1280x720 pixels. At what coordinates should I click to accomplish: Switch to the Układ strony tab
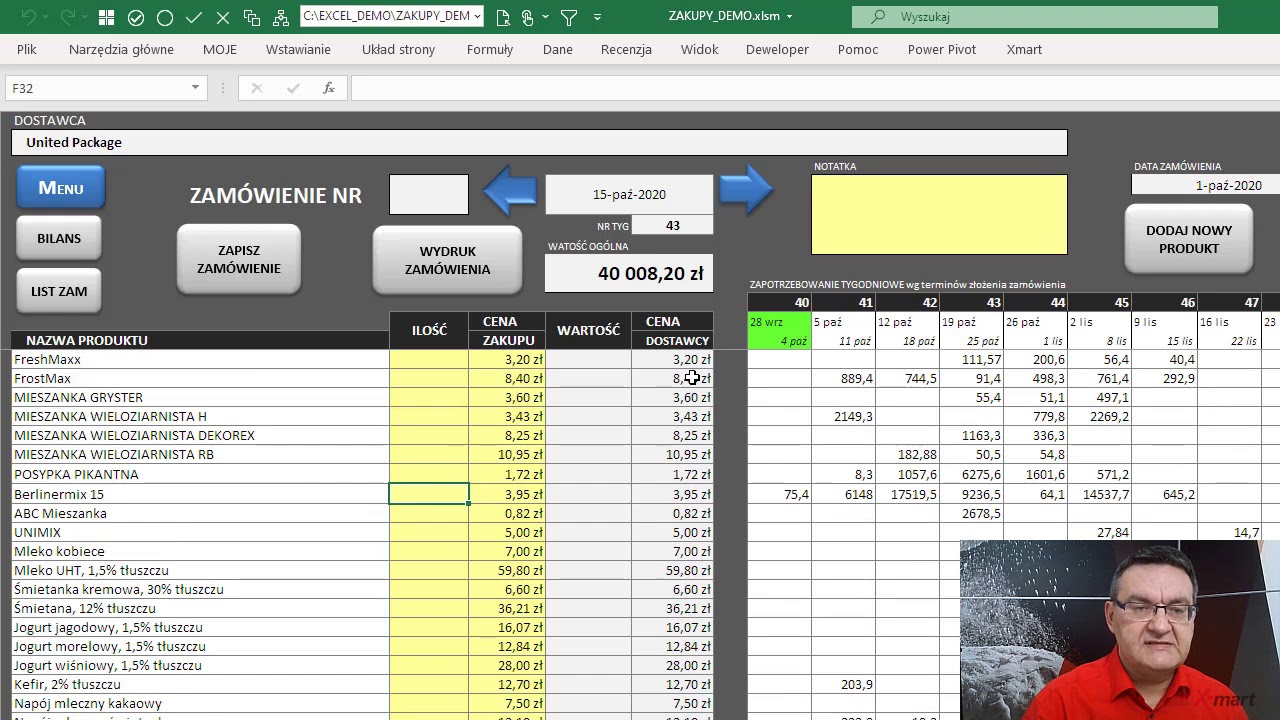click(398, 49)
